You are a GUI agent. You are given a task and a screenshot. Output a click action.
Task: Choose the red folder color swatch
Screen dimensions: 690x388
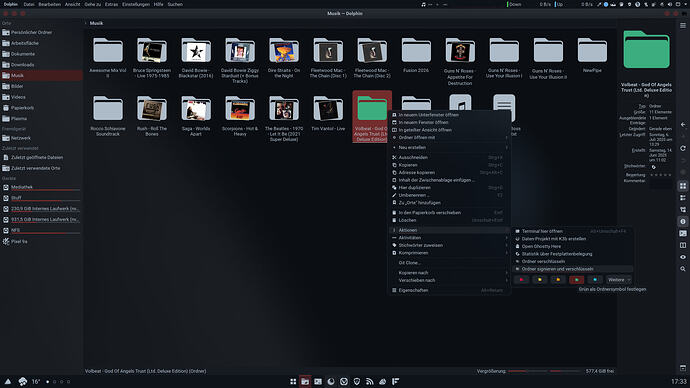pyautogui.click(x=521, y=280)
